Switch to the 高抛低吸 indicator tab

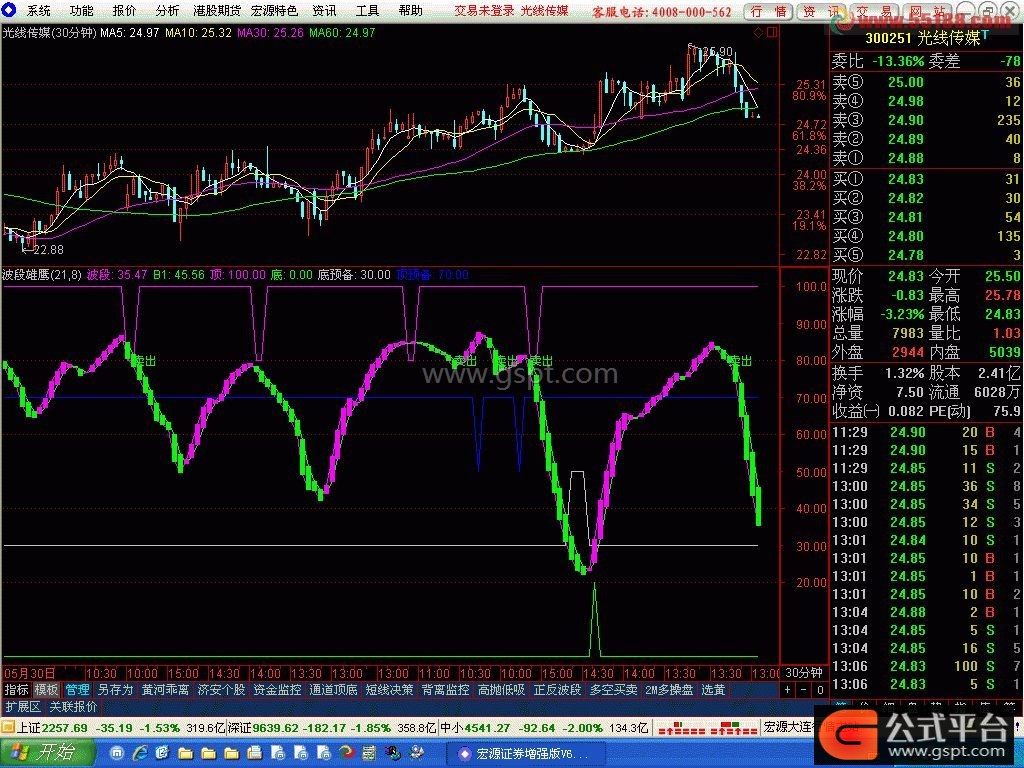pos(502,690)
